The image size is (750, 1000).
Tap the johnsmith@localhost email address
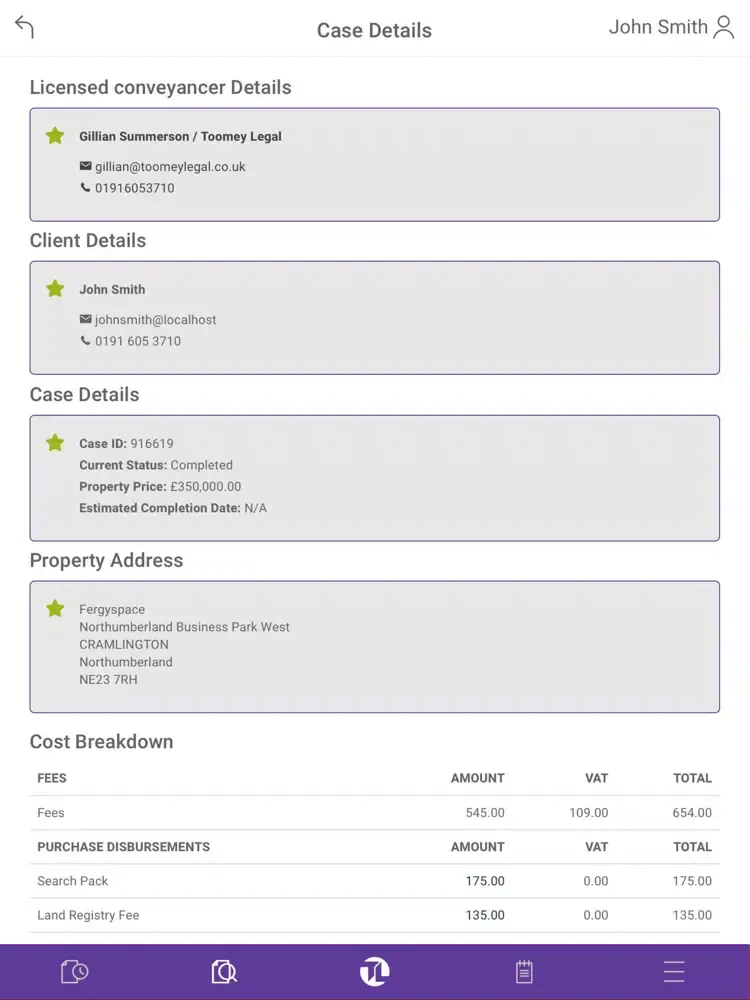156,320
